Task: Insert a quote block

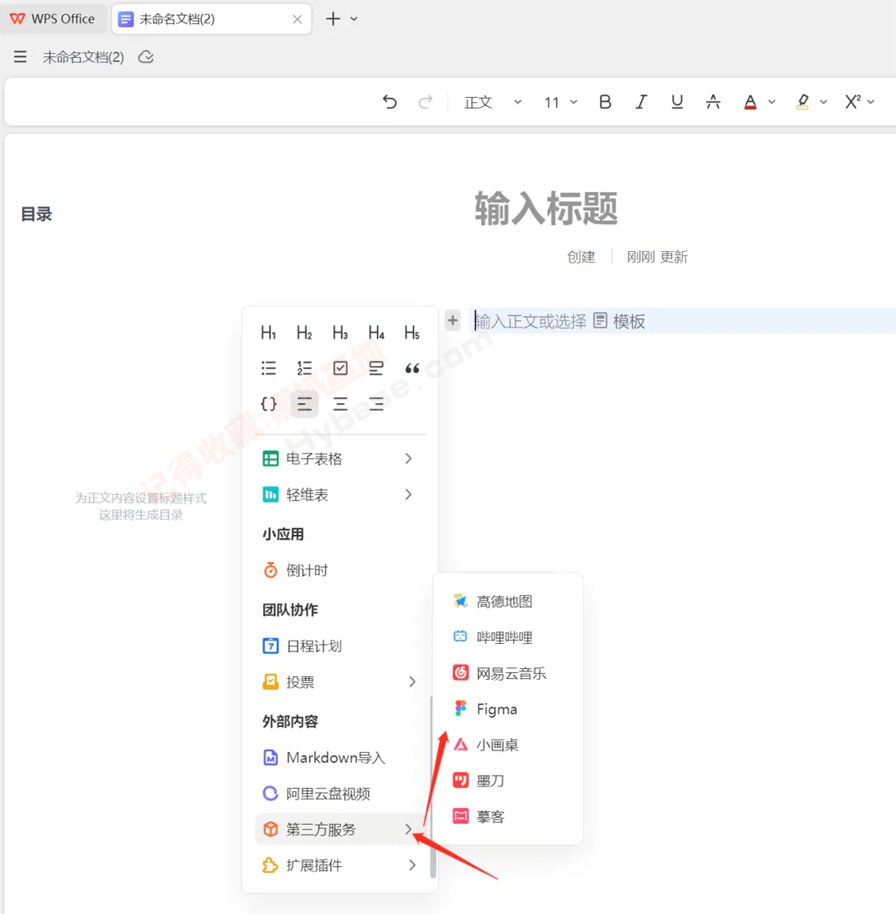Action: (412, 368)
